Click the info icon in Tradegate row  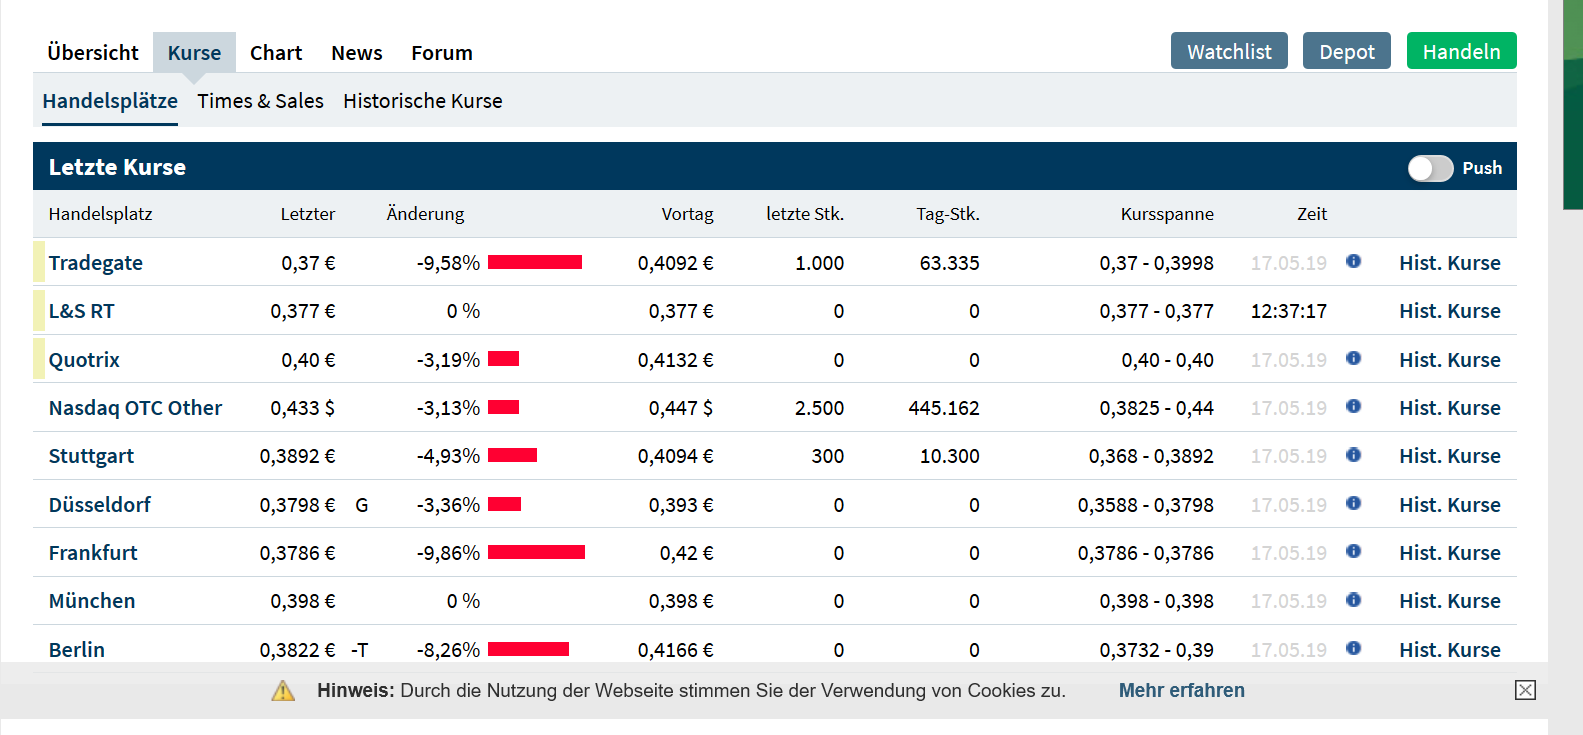click(x=1353, y=261)
